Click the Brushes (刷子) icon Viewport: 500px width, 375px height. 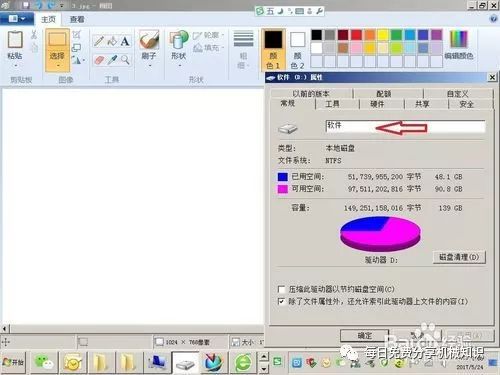coord(149,40)
